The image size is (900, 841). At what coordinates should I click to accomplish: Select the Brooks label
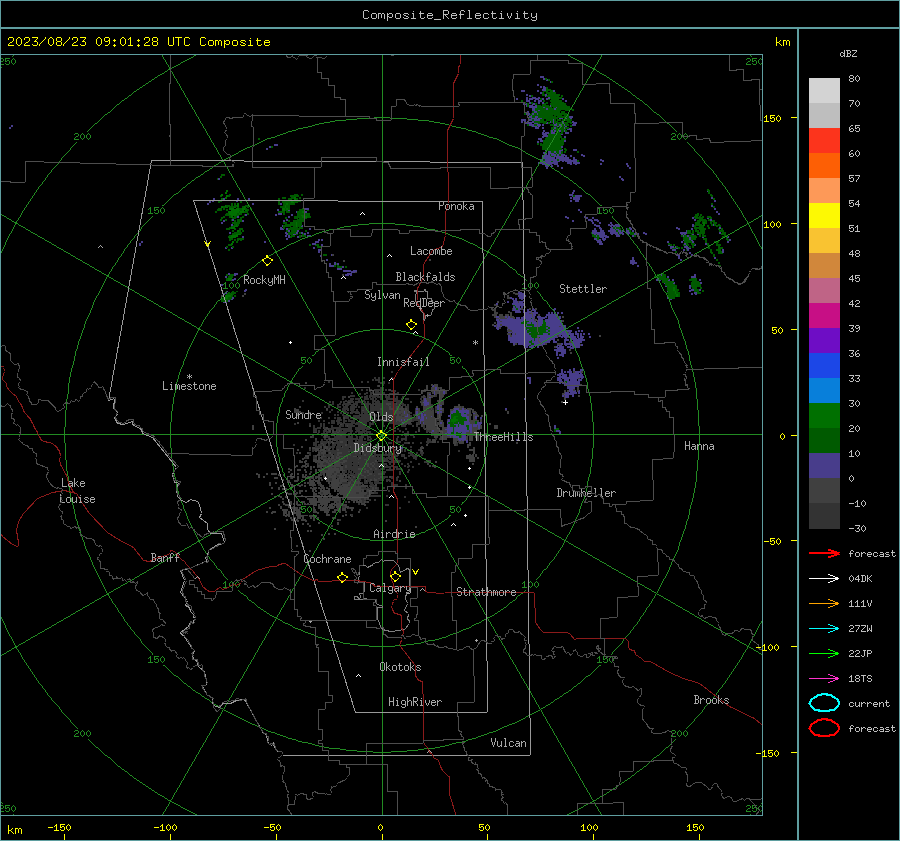(711, 700)
